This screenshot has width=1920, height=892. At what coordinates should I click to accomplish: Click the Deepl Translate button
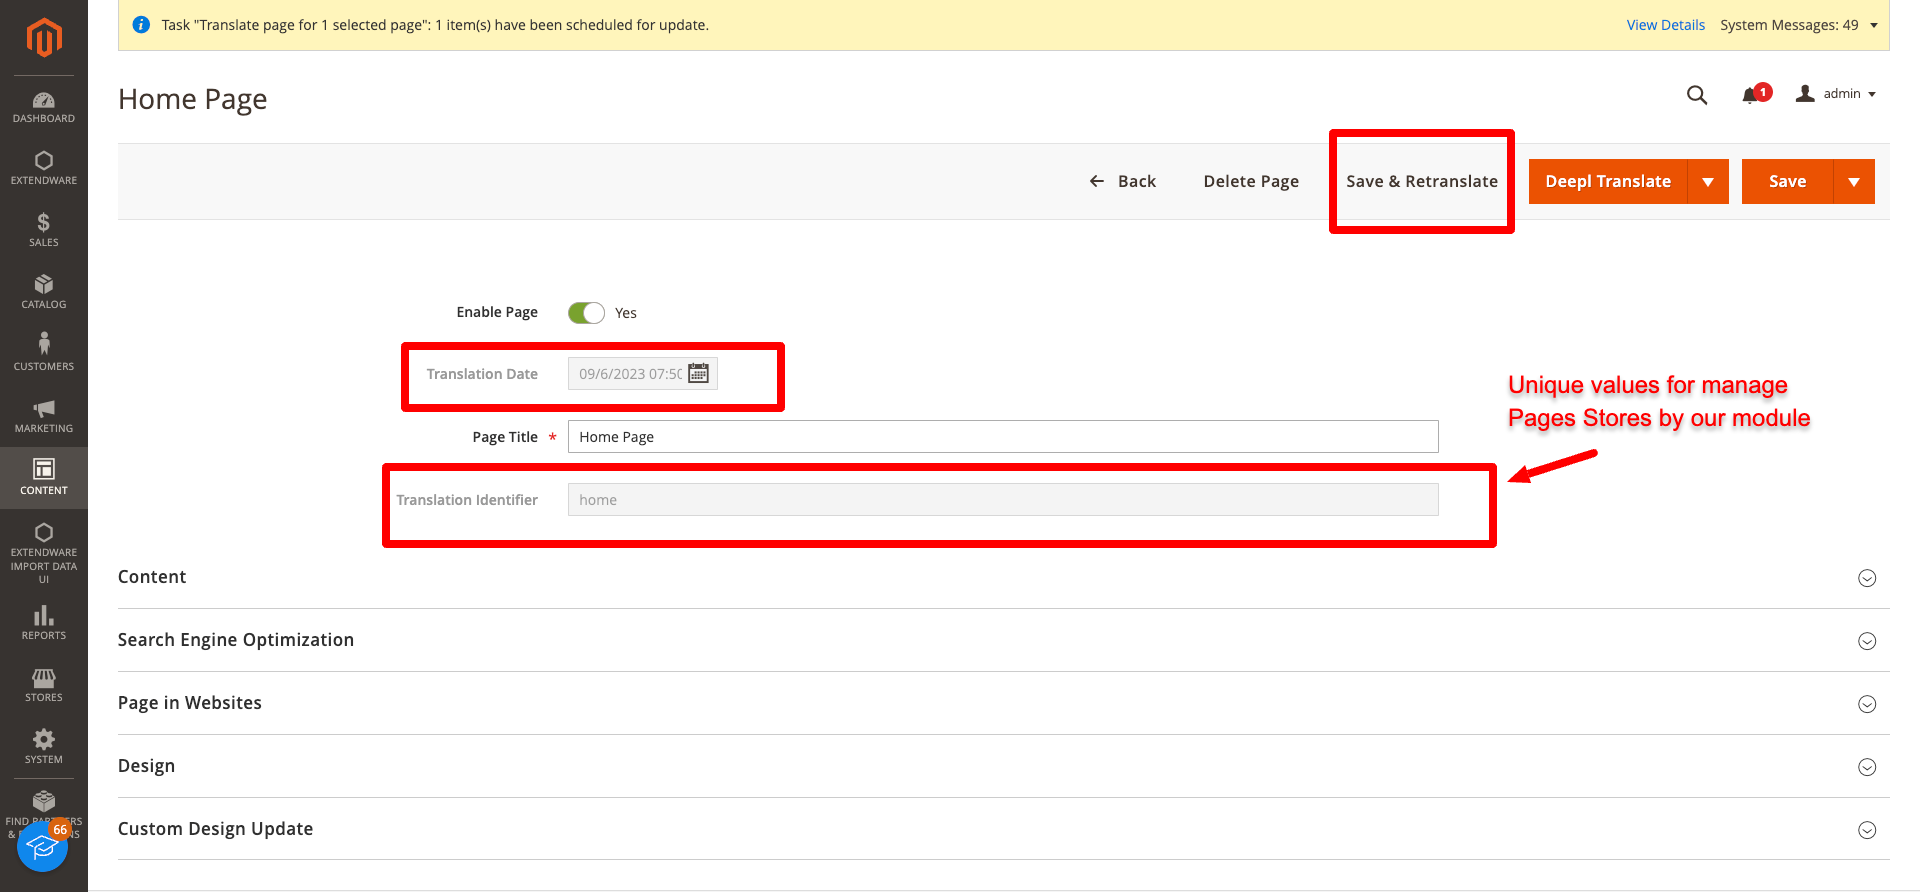click(1608, 181)
